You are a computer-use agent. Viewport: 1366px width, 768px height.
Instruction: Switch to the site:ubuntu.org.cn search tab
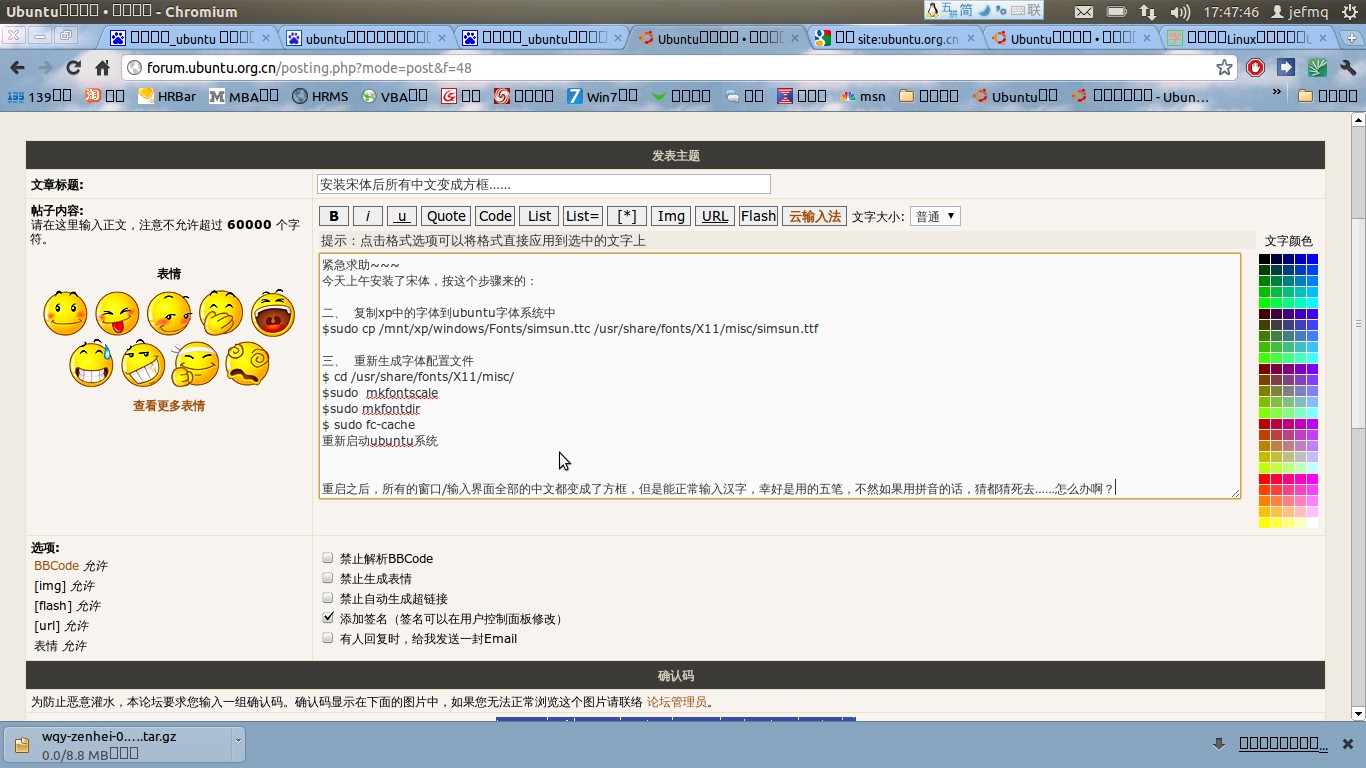[895, 38]
